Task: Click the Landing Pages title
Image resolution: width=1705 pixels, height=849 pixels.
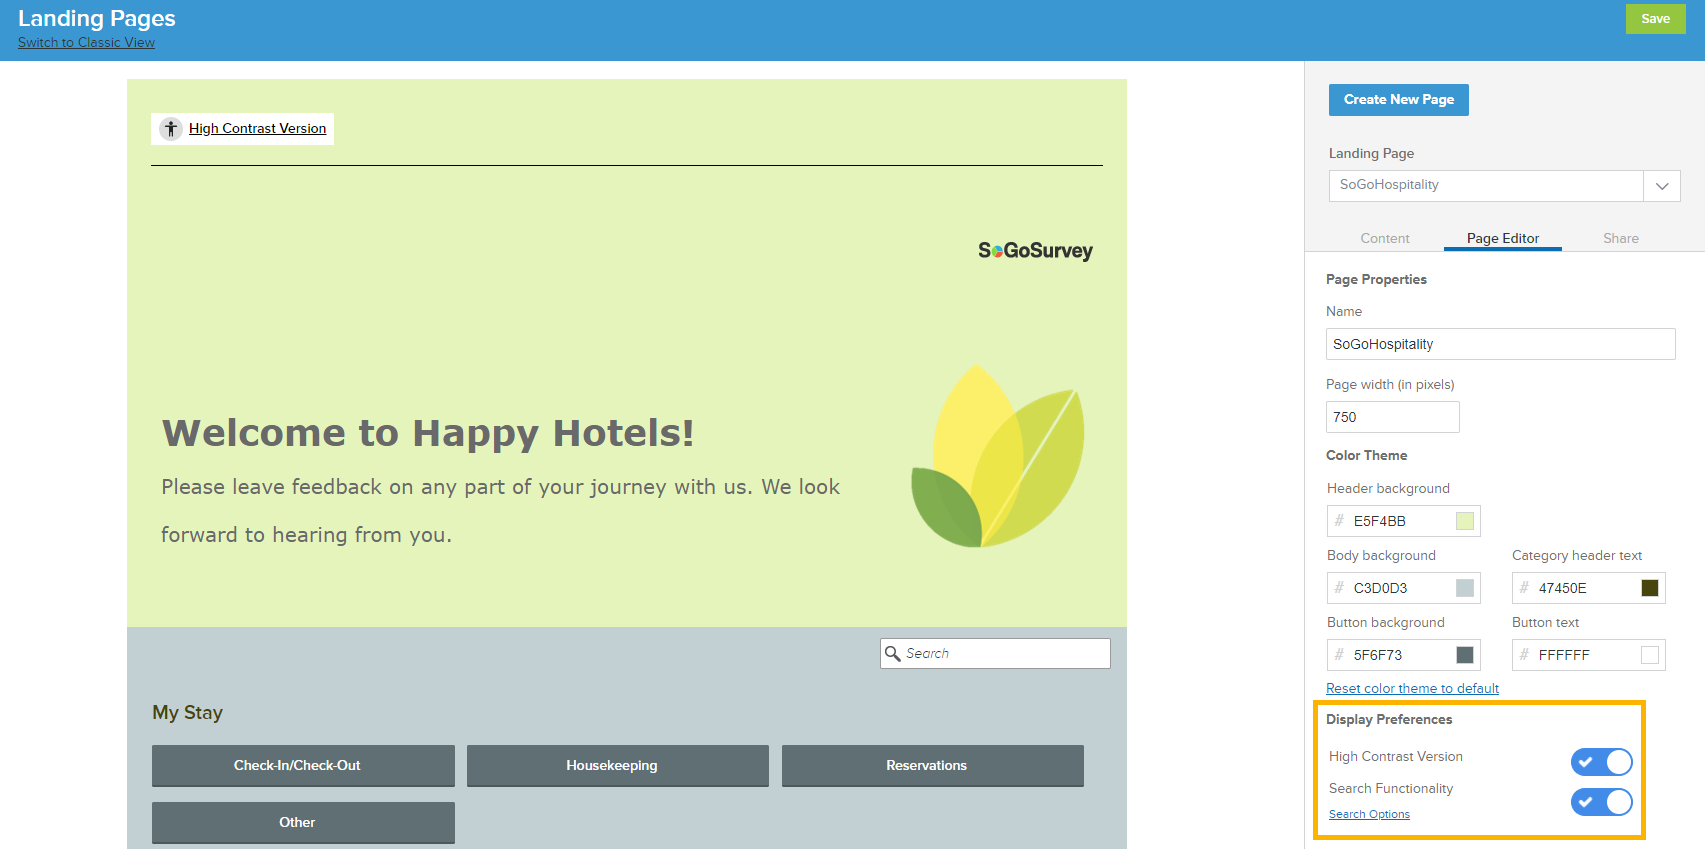Action: (97, 18)
